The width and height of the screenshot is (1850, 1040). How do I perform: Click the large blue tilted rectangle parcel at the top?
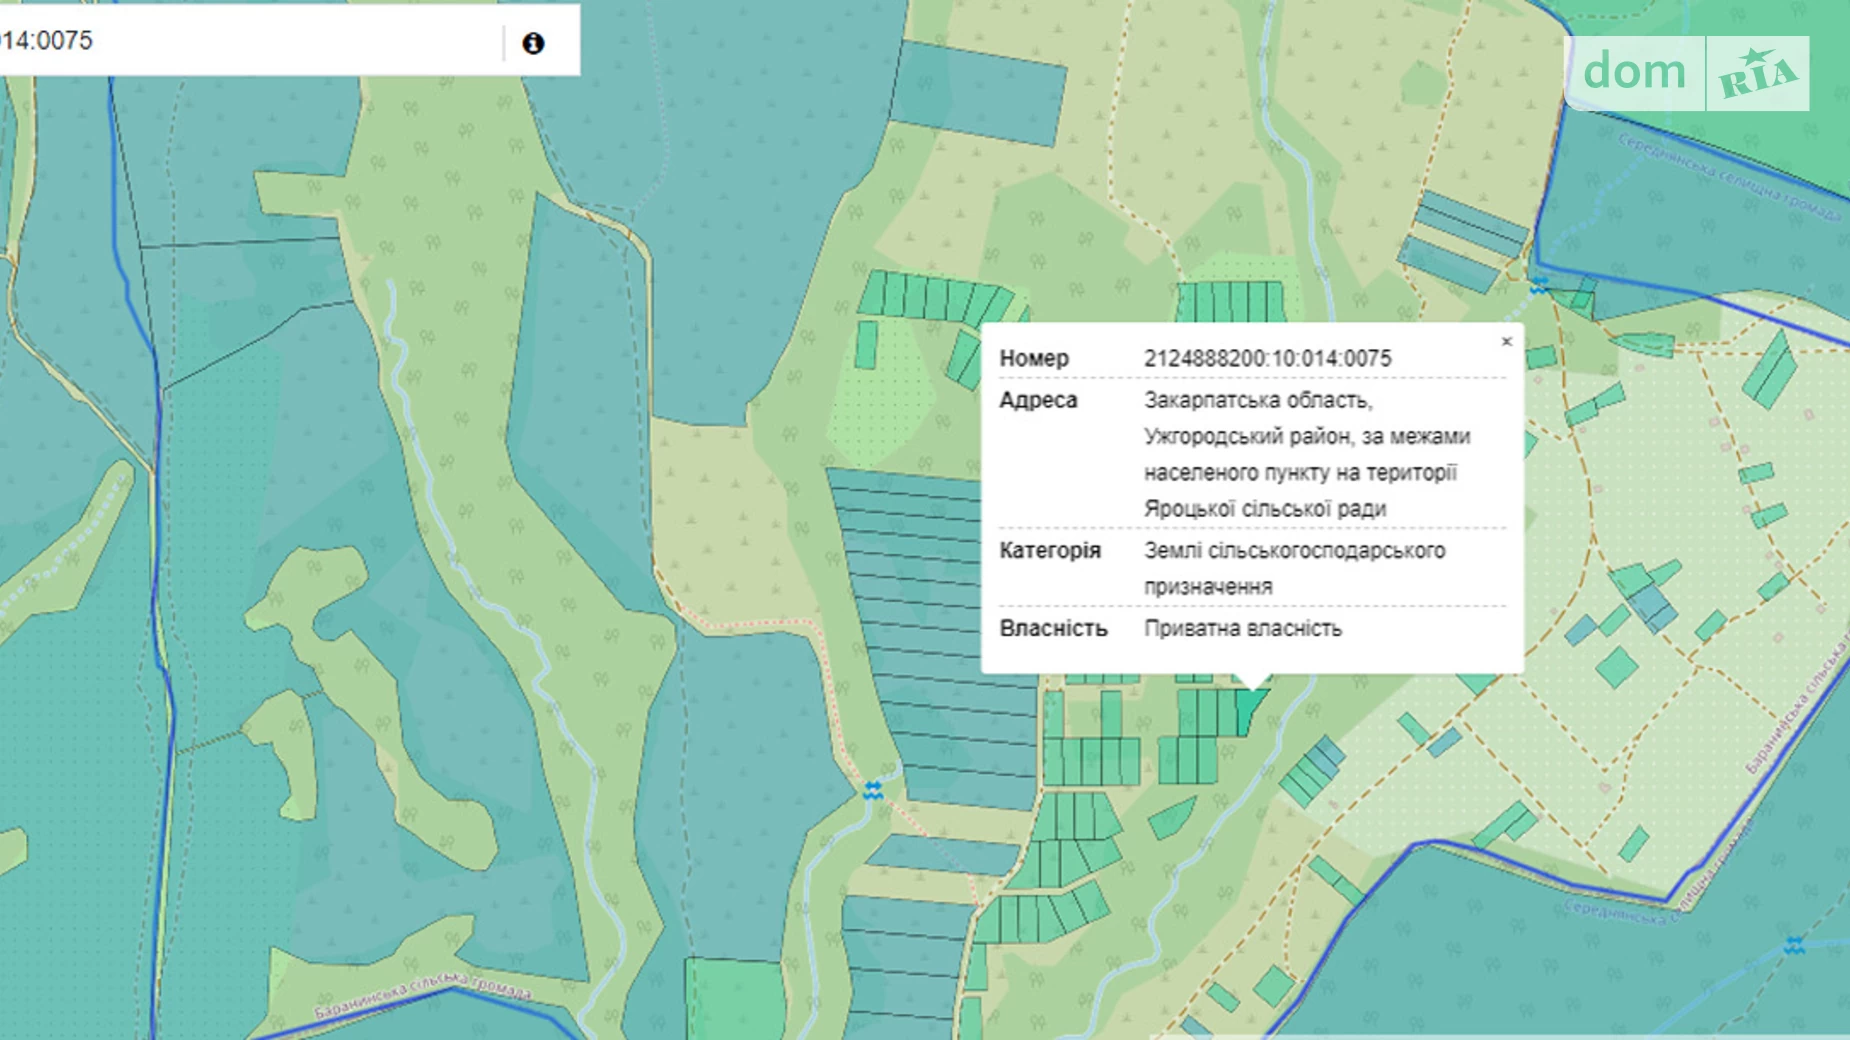point(977,93)
